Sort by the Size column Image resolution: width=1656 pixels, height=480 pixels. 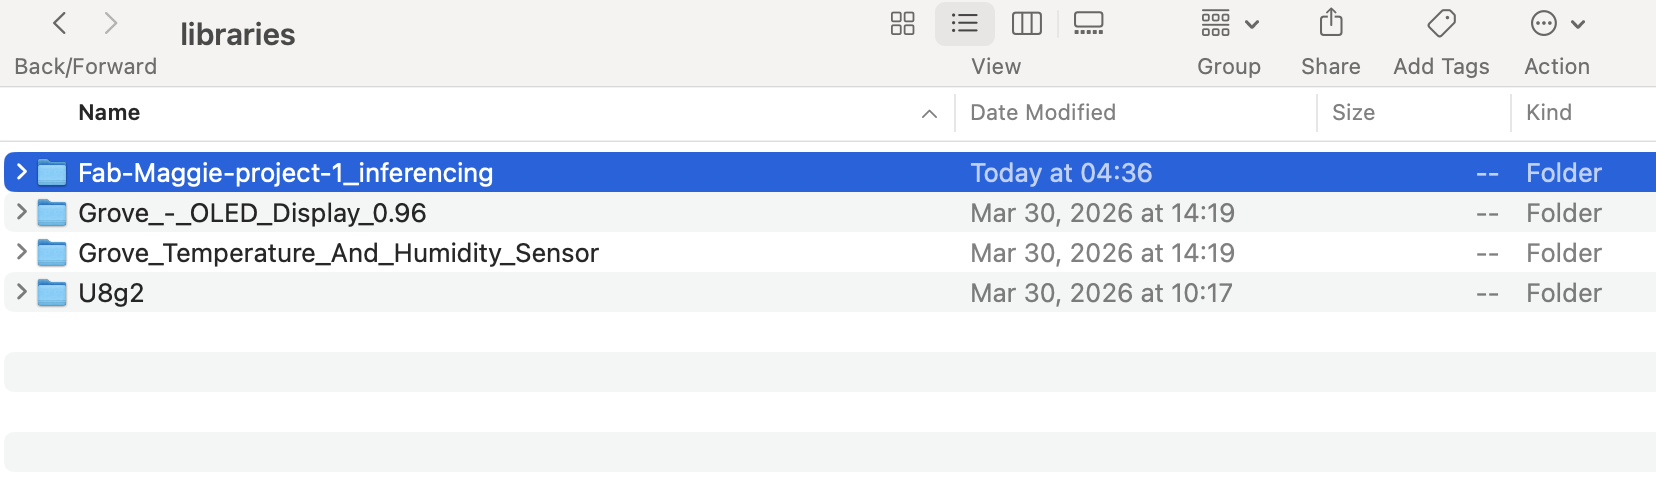point(1353,113)
